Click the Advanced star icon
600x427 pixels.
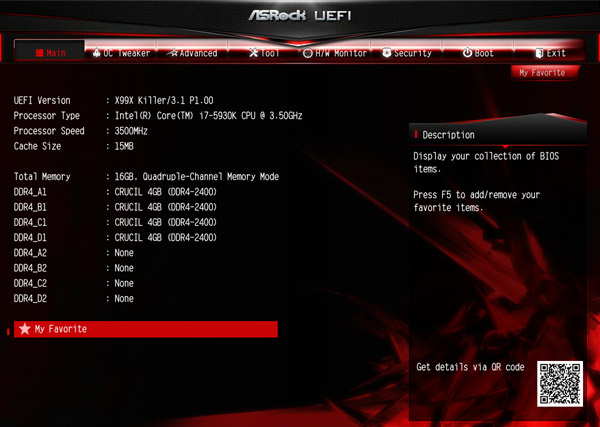point(173,53)
